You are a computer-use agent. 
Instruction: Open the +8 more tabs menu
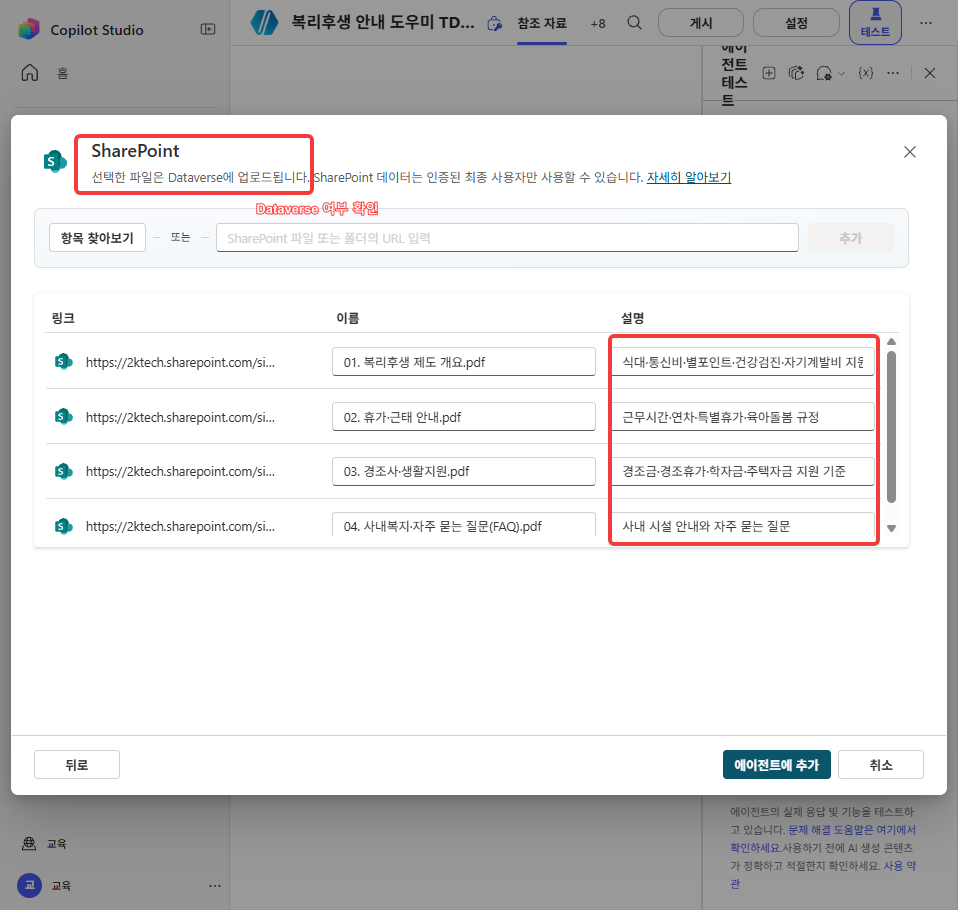point(598,24)
